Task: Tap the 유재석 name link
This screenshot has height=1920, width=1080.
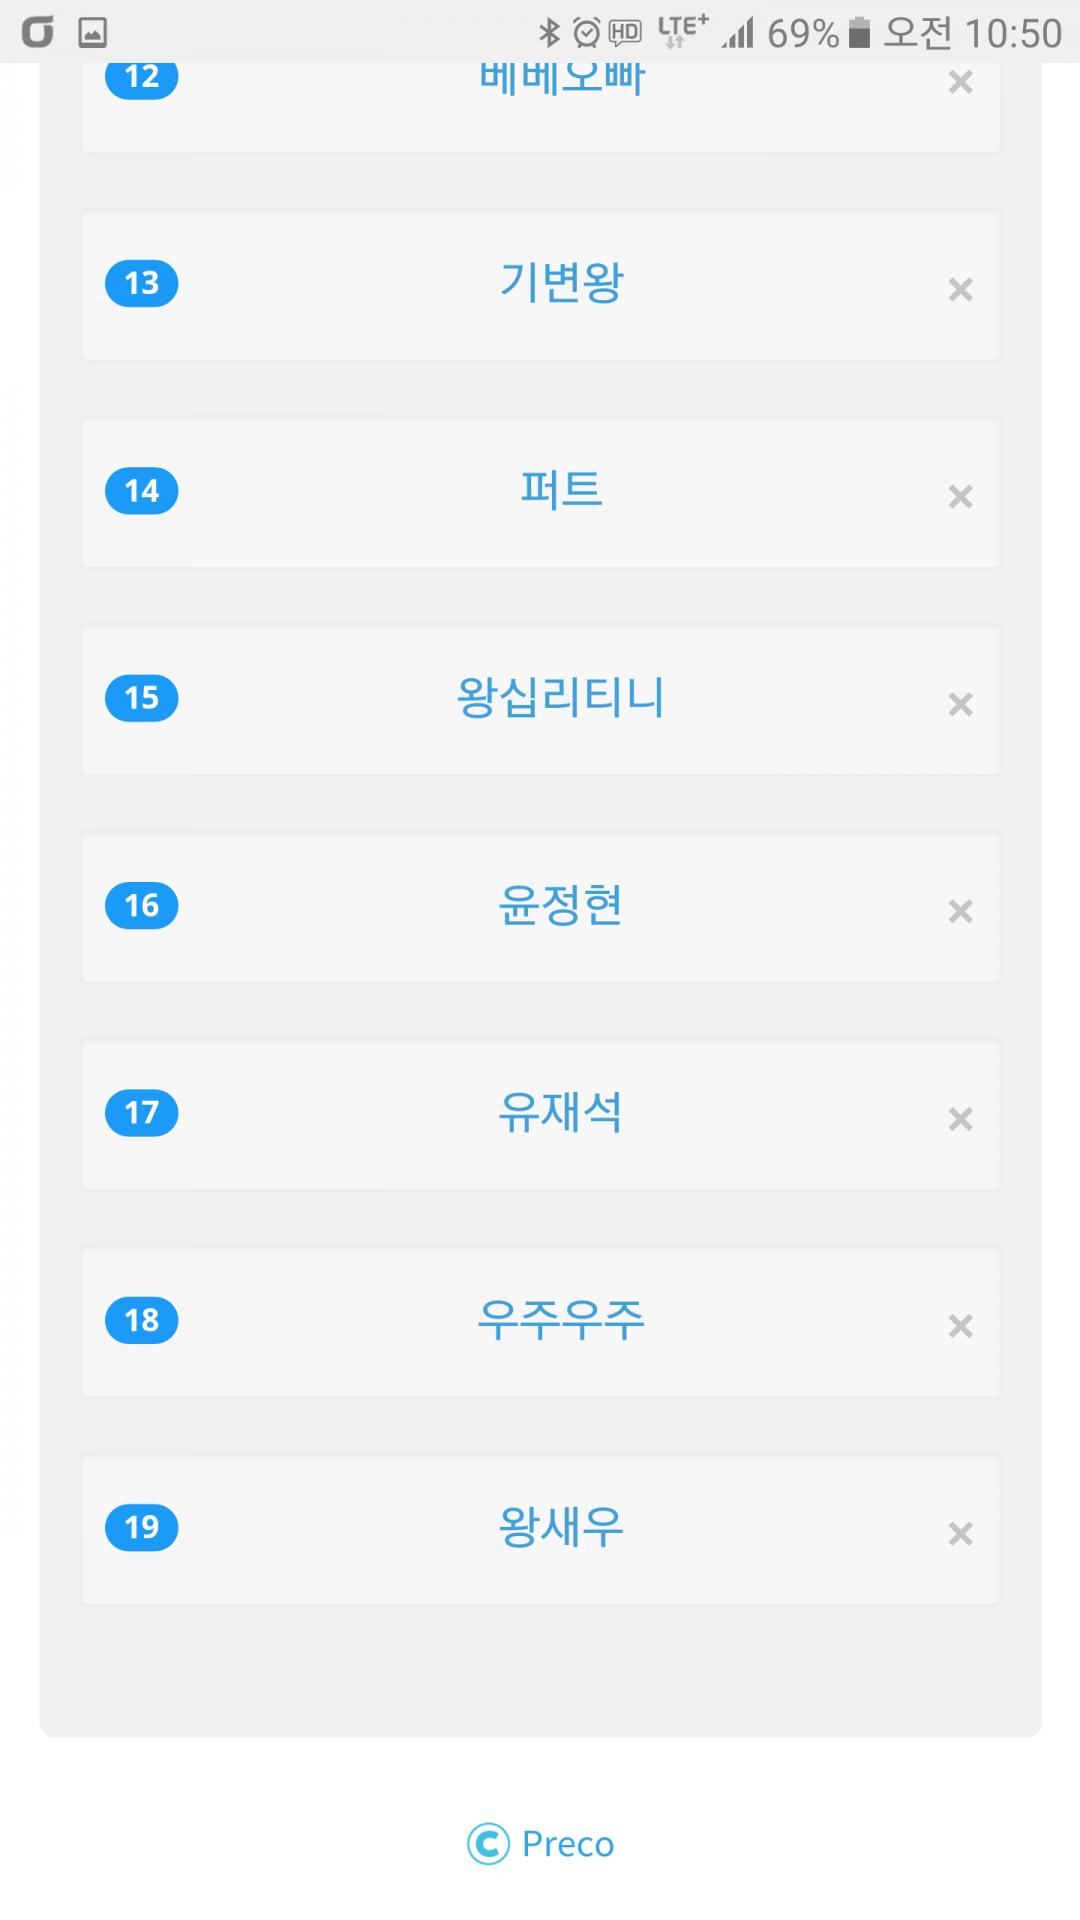Action: [x=561, y=1112]
